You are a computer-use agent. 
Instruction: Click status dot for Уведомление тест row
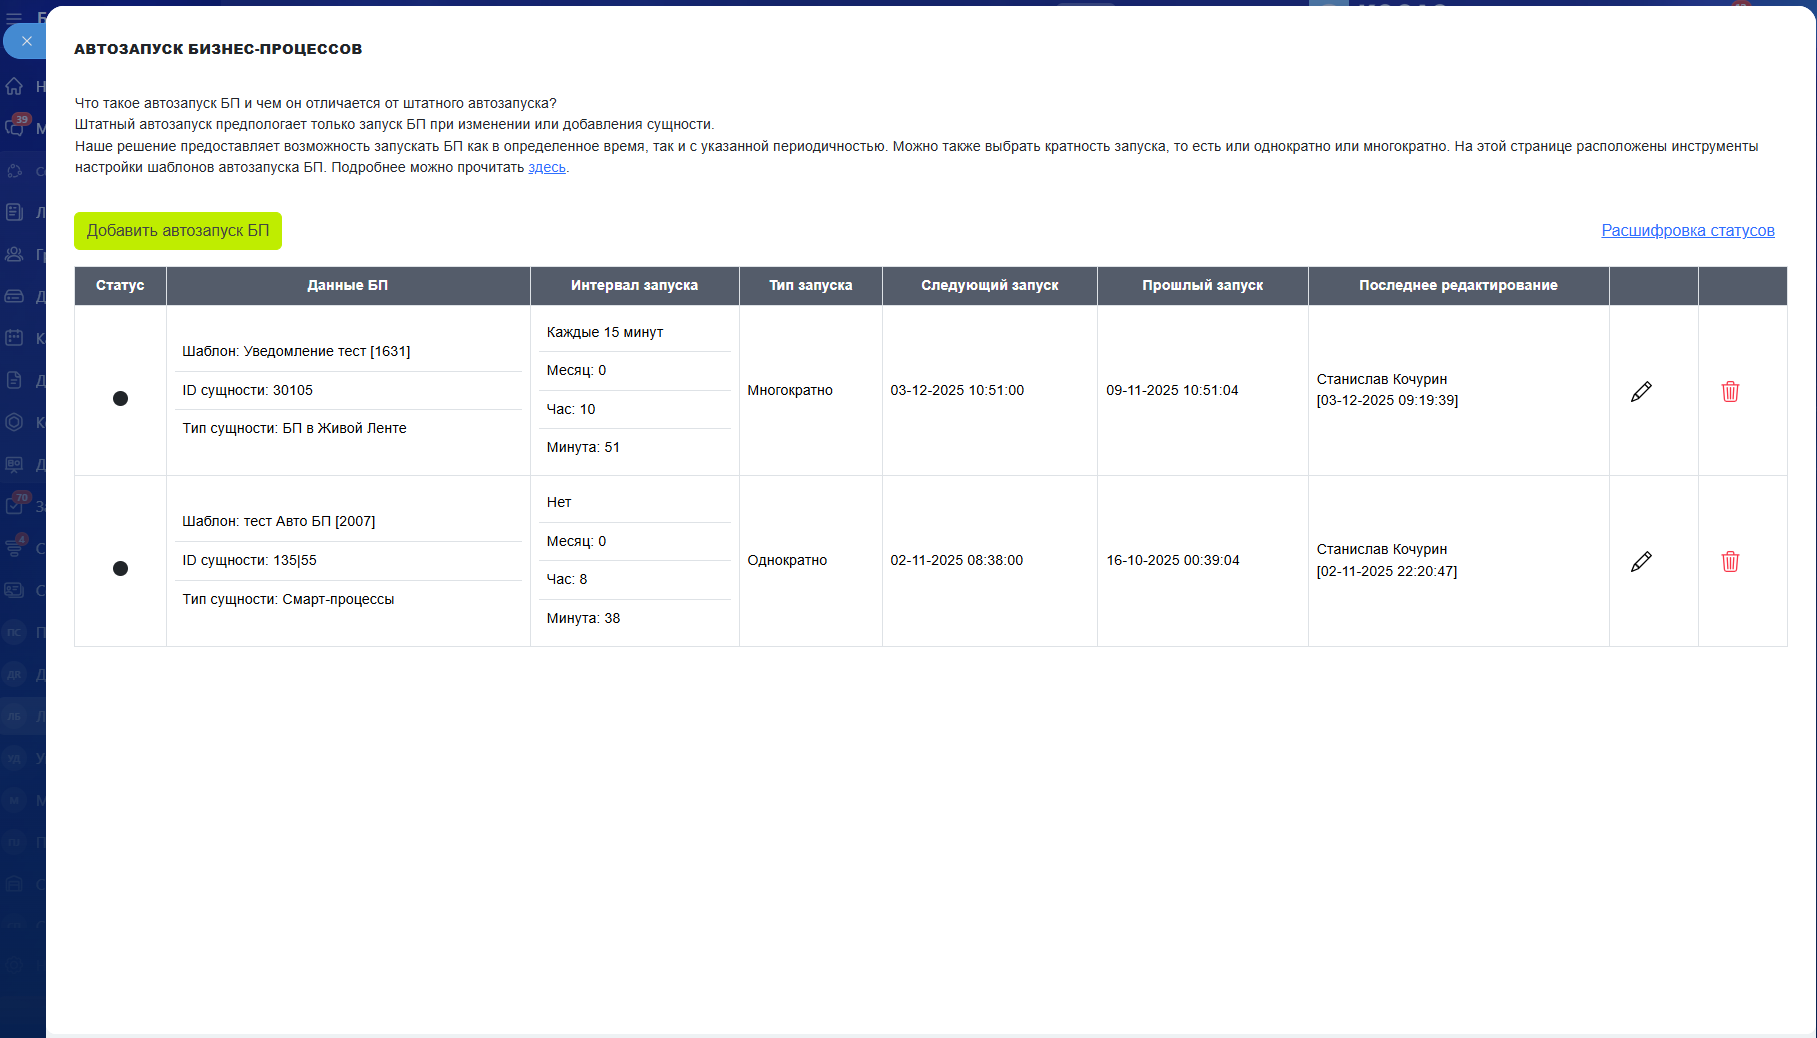click(x=120, y=398)
